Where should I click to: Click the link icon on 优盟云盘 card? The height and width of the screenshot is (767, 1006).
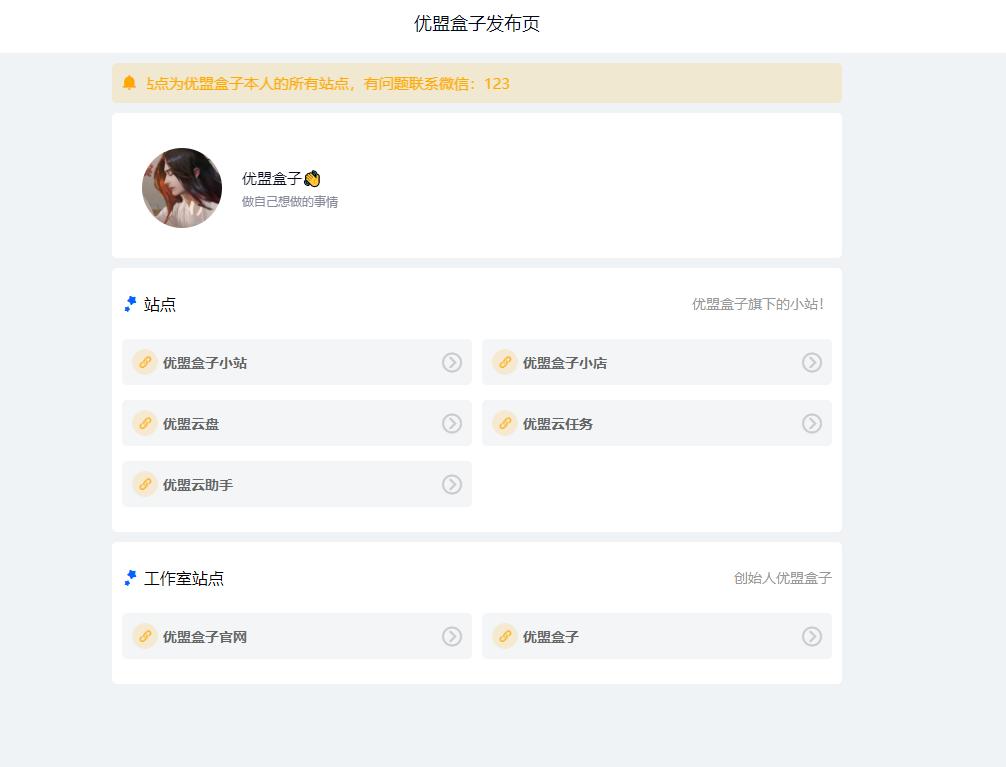point(144,423)
